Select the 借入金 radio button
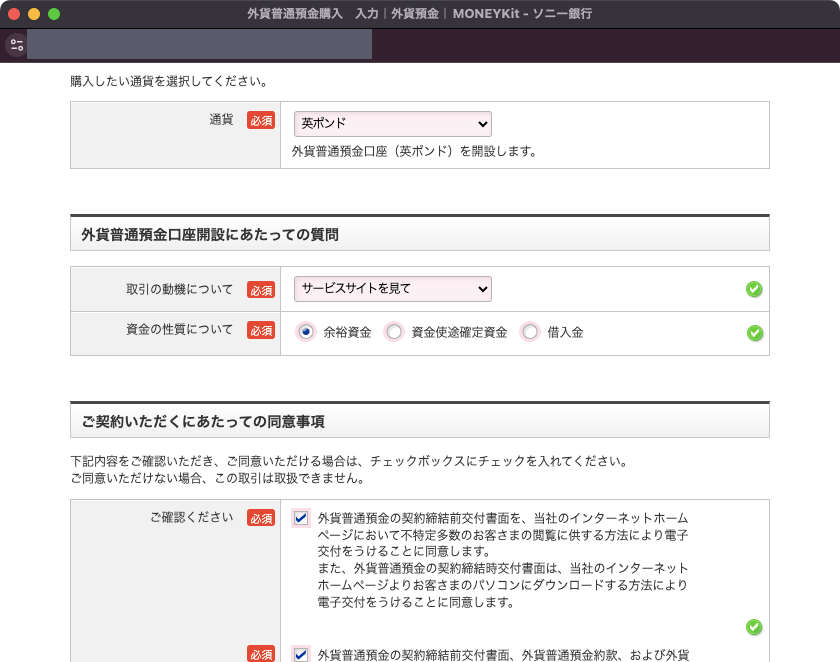 click(x=530, y=332)
